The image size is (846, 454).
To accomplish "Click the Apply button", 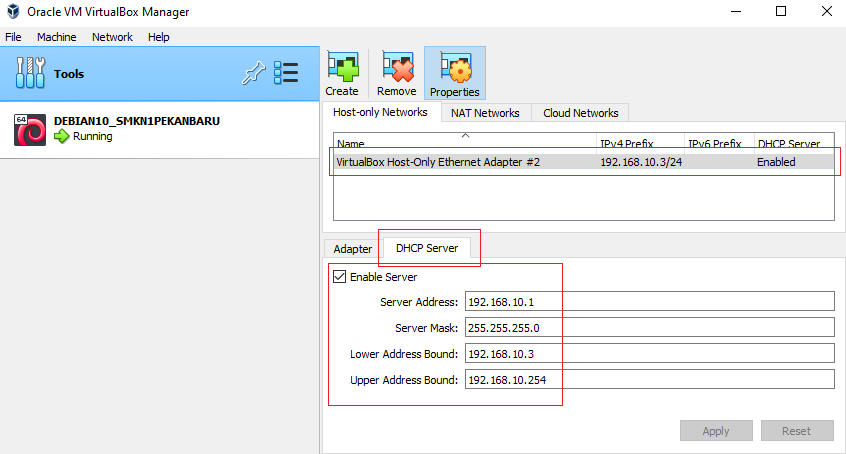I will (716, 431).
